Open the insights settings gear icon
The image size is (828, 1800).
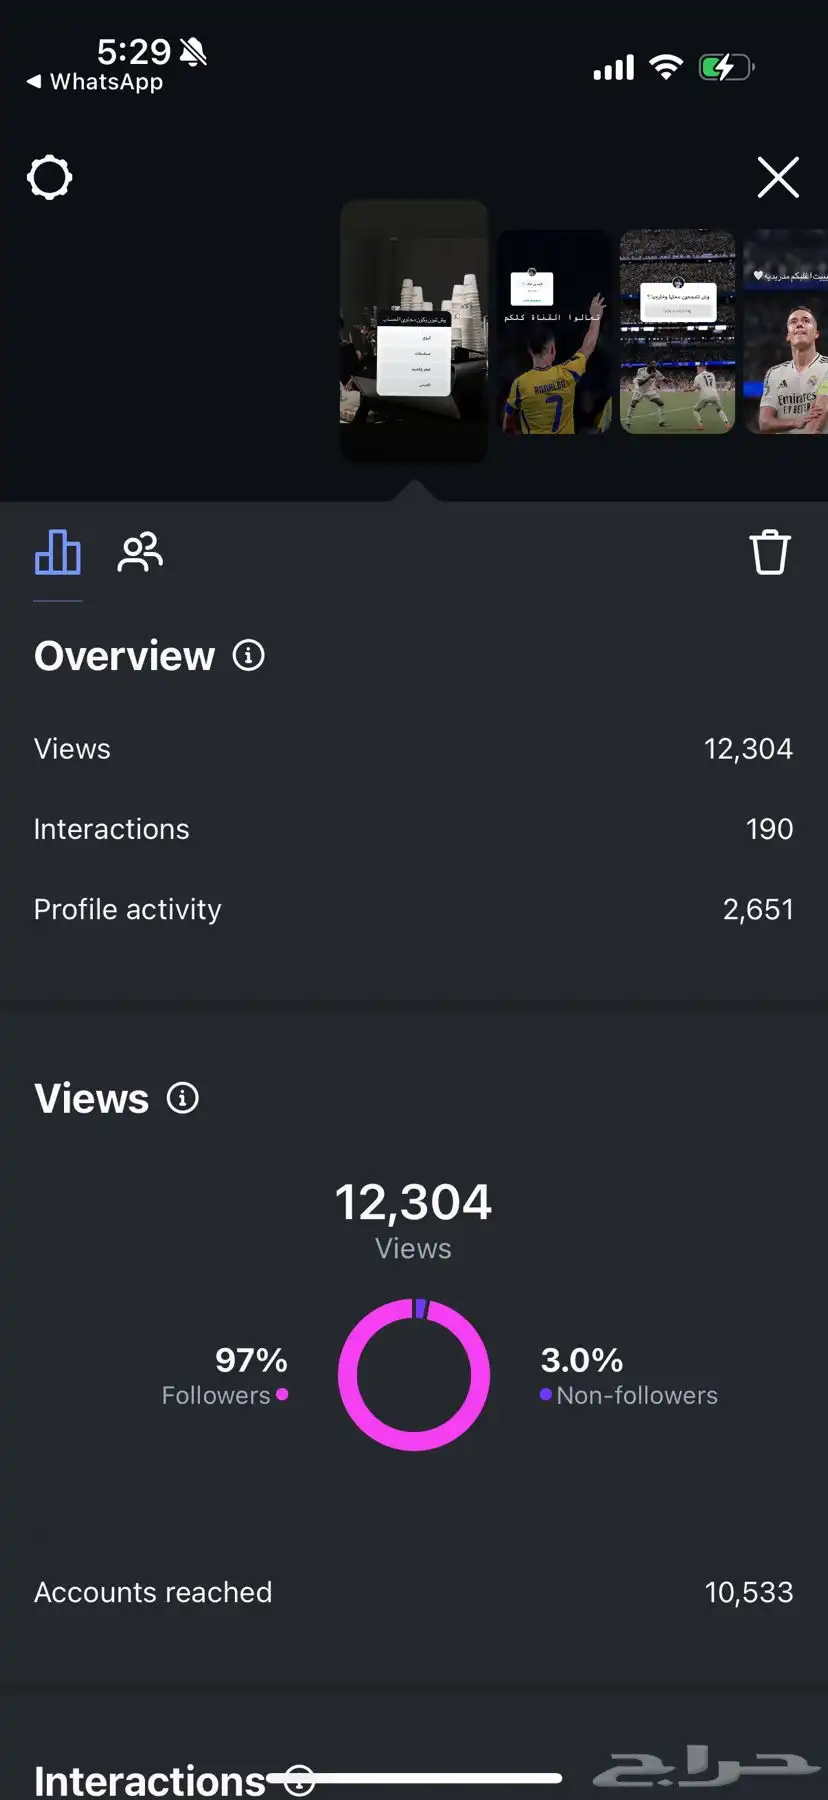click(49, 178)
